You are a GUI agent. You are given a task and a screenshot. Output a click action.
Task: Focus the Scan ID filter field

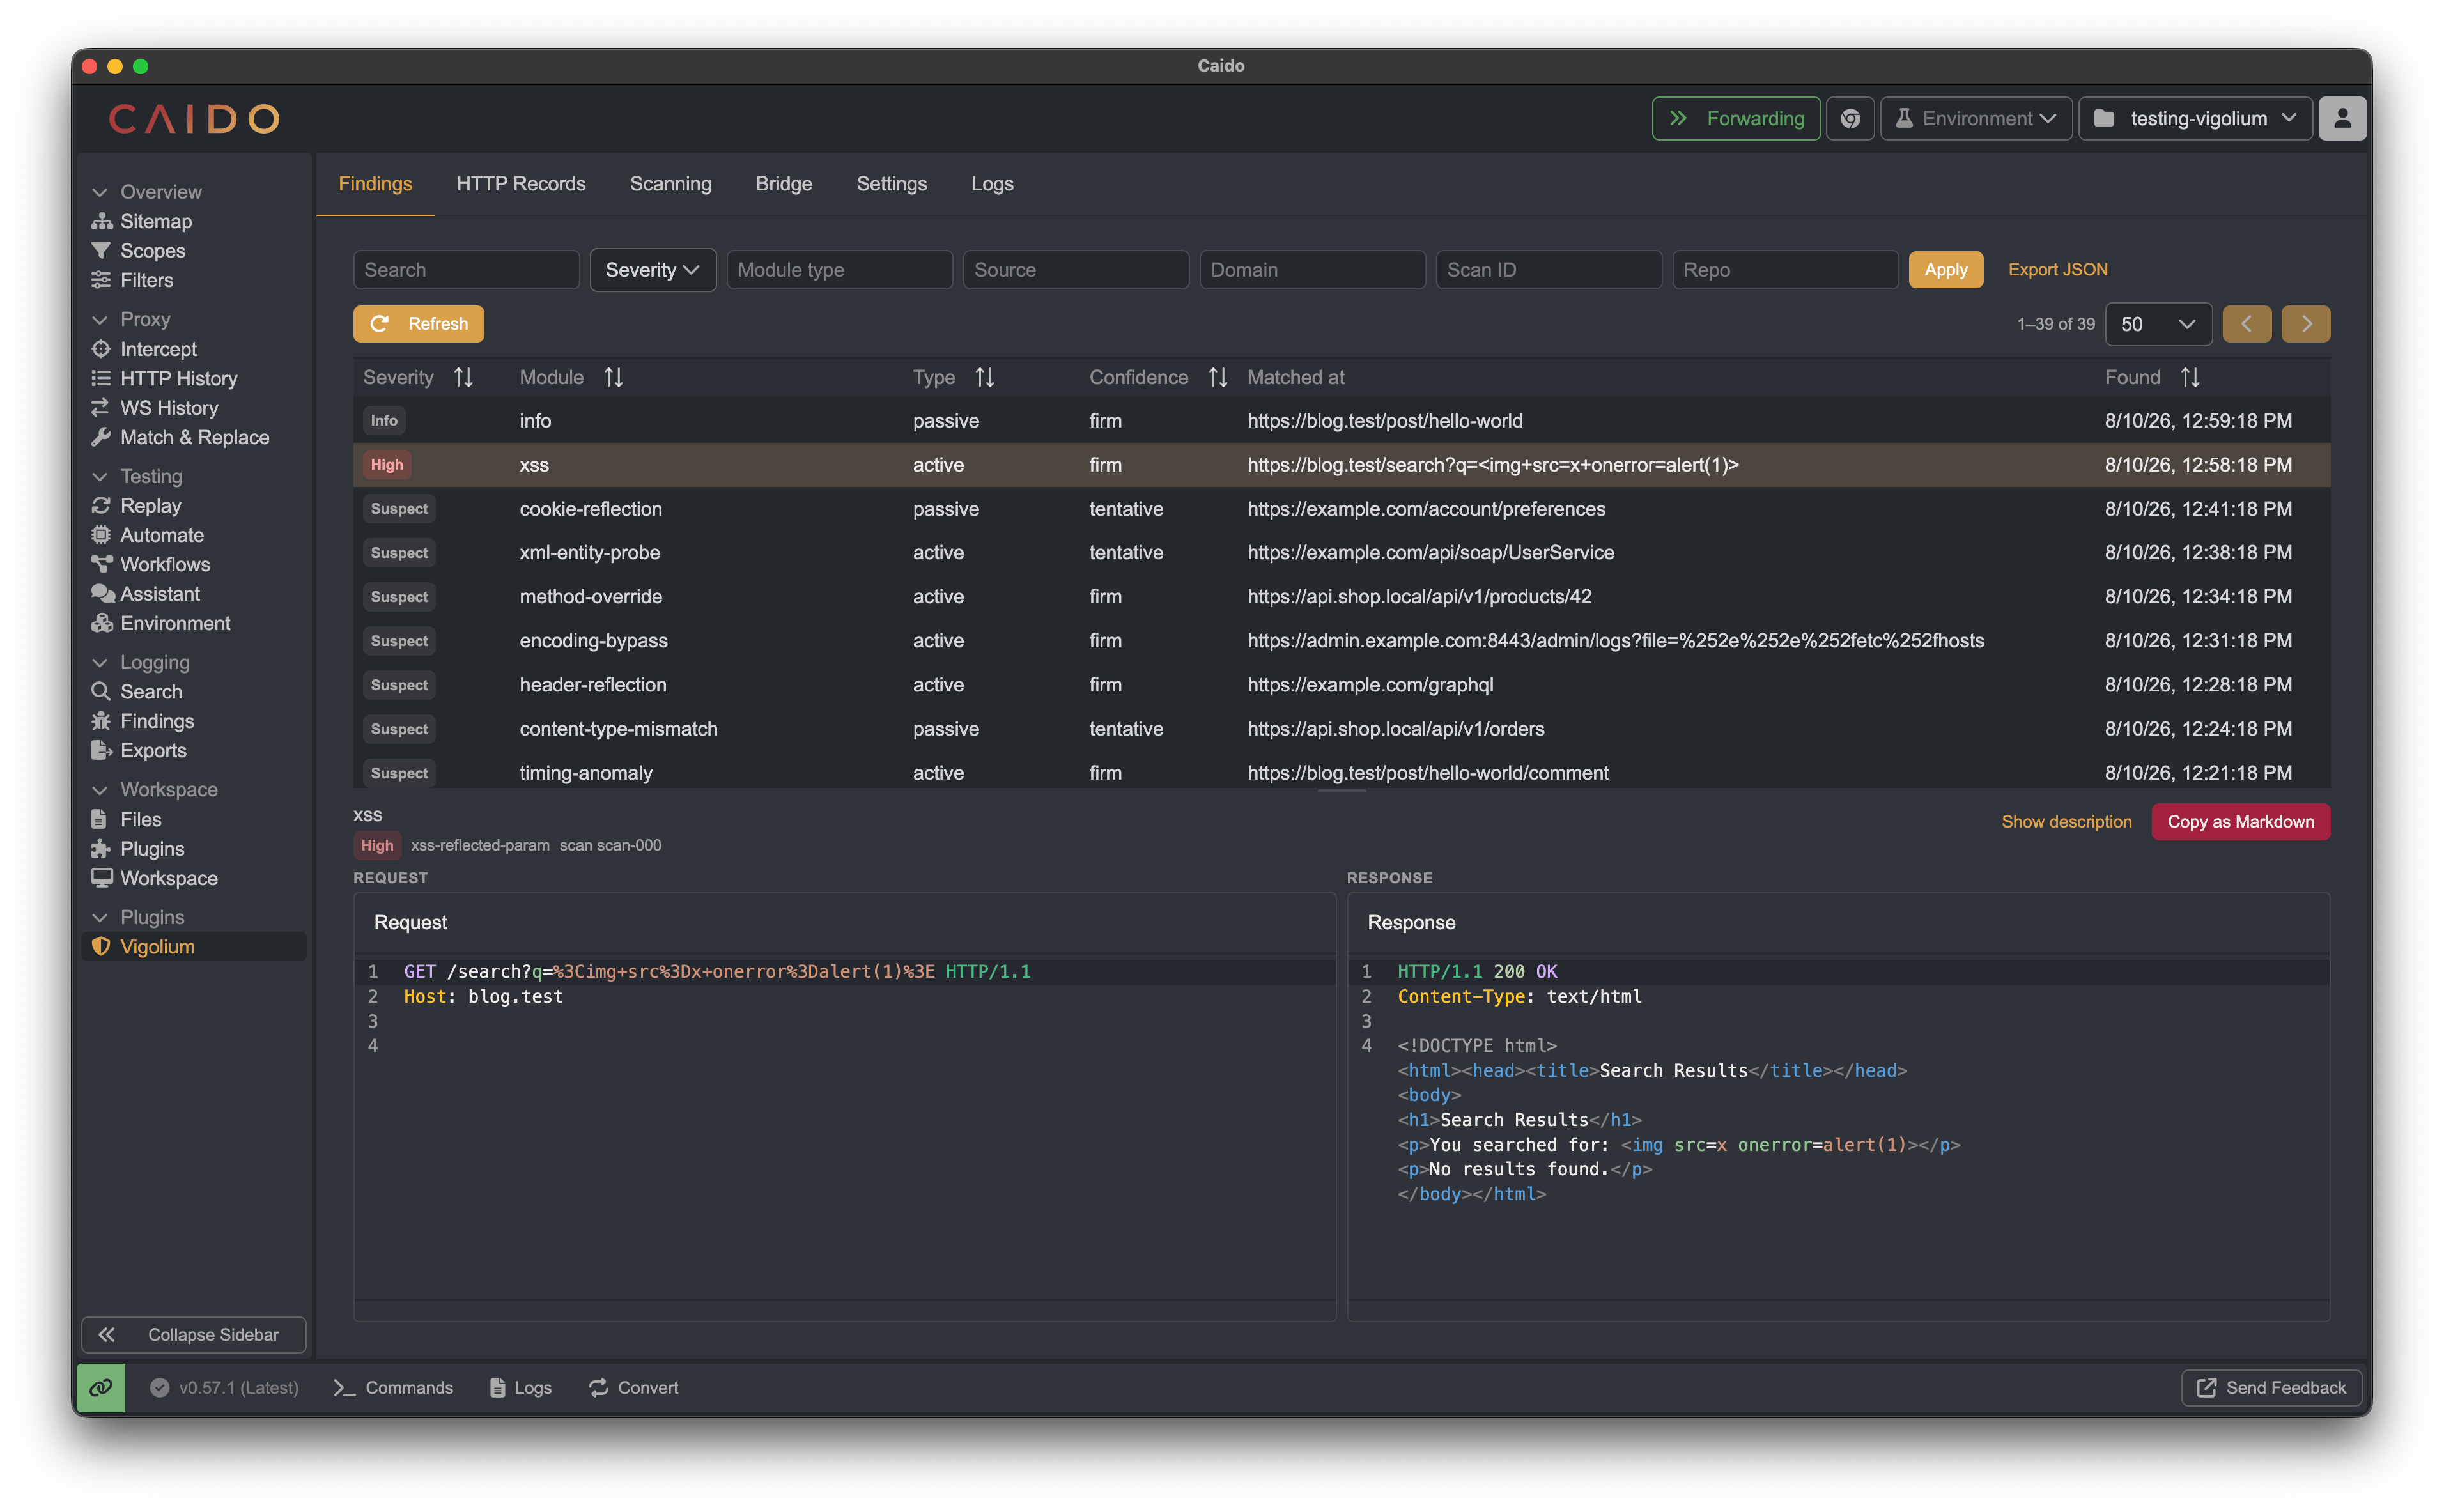(1548, 270)
